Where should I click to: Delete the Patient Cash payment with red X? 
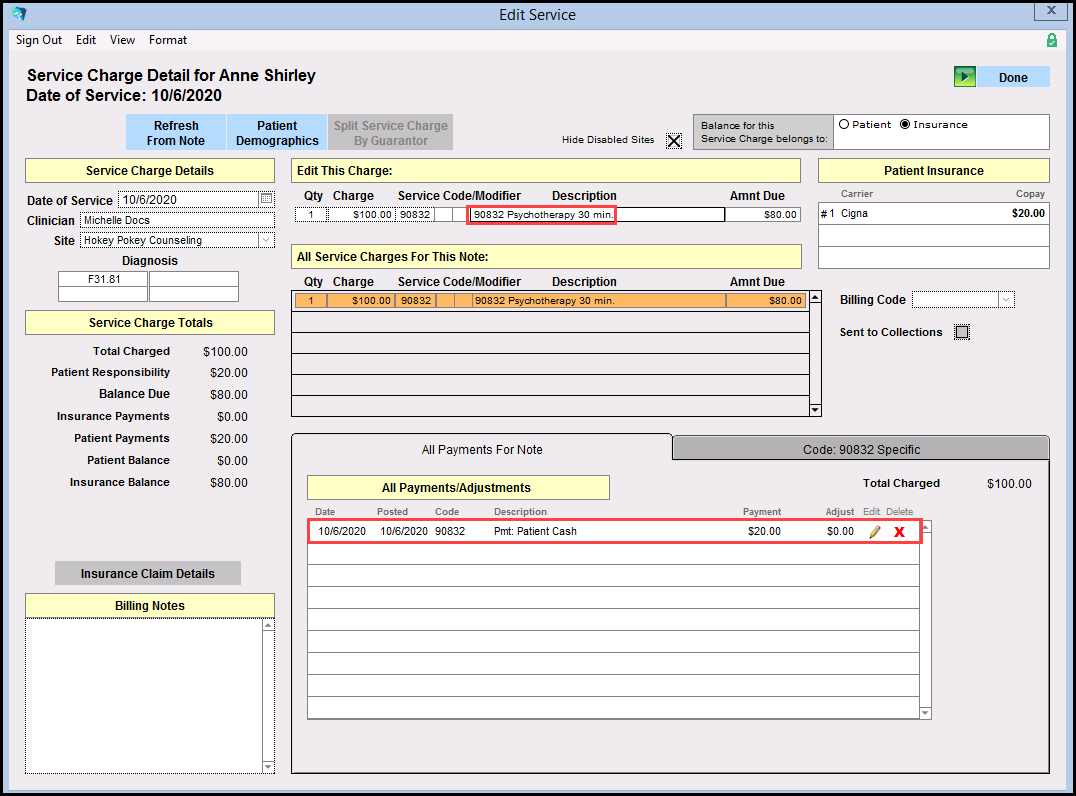click(x=899, y=532)
